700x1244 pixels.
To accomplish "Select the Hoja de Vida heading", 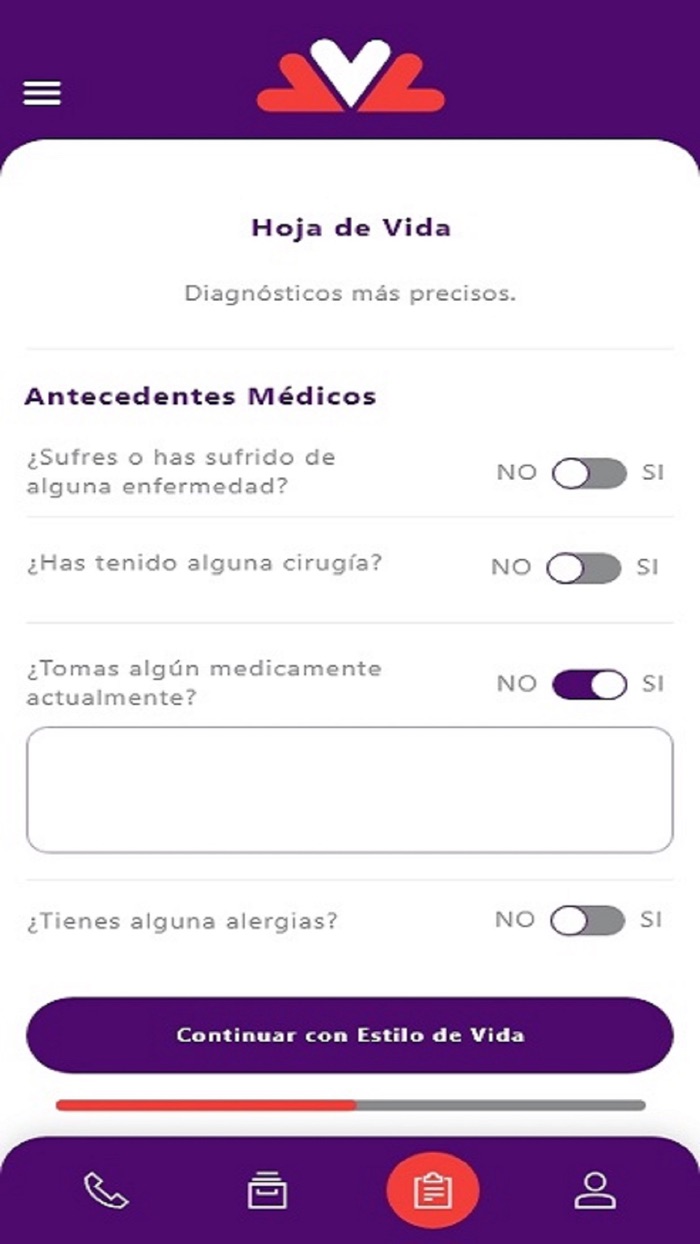I will coord(350,227).
